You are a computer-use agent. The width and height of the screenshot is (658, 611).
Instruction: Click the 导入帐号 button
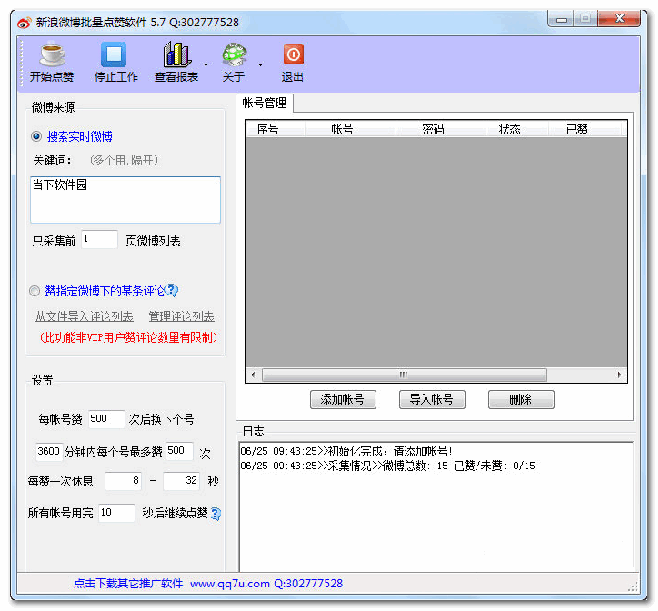pyautogui.click(x=432, y=400)
